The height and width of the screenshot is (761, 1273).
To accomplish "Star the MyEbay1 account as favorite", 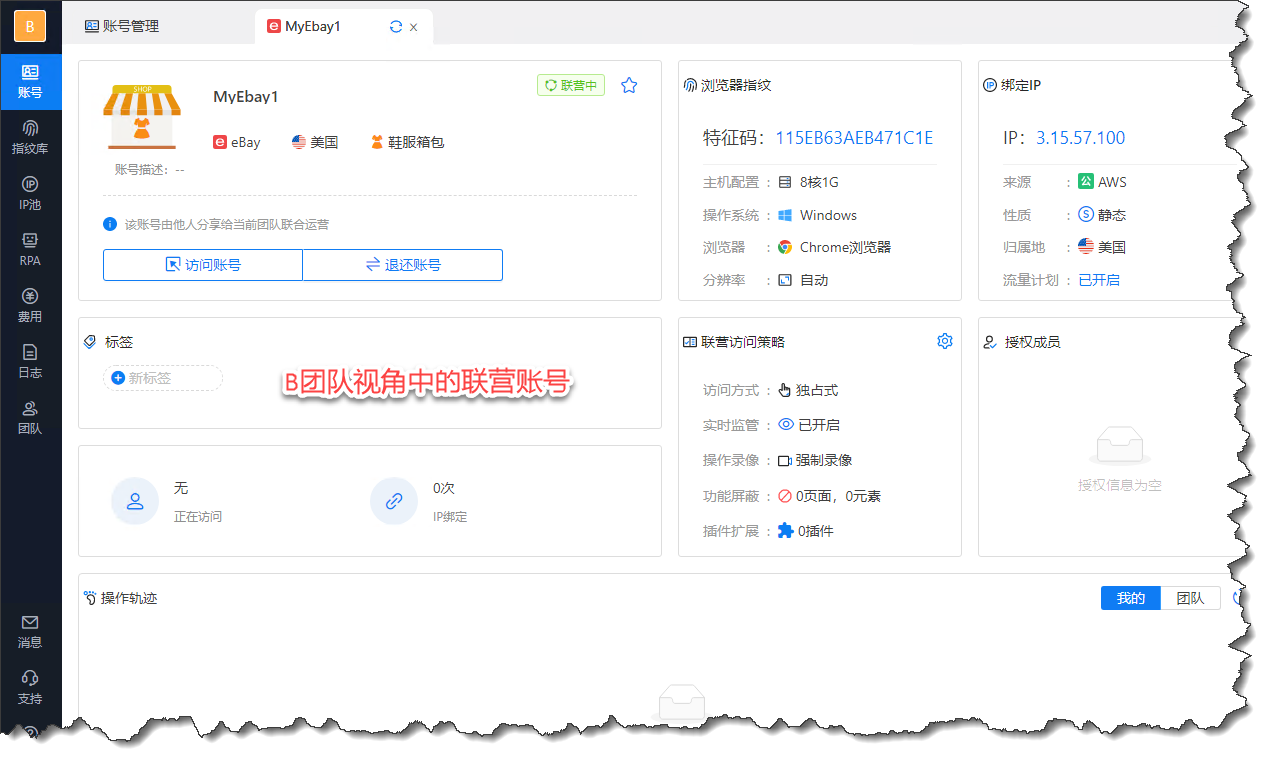I will click(x=629, y=86).
